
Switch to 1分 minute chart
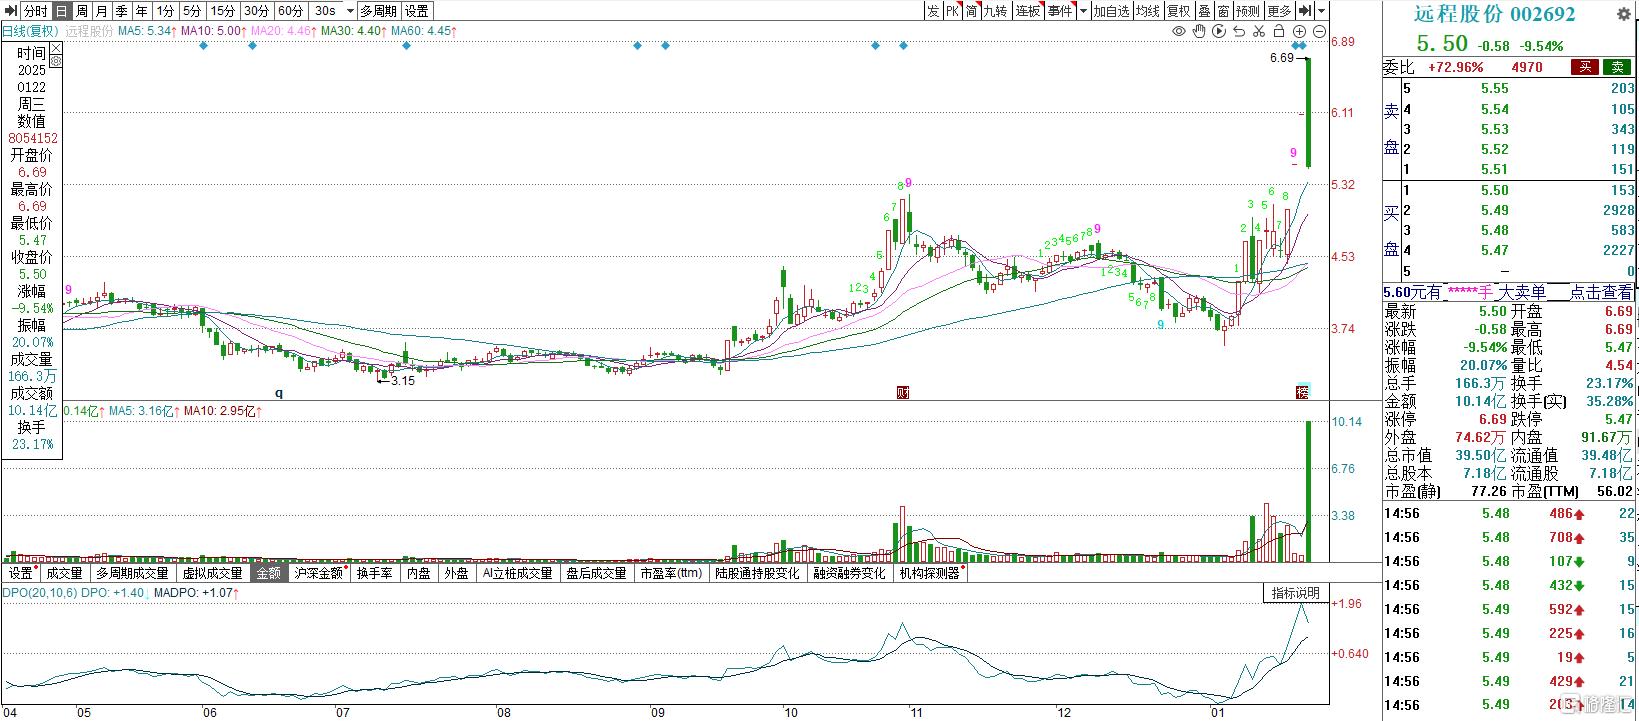[165, 11]
